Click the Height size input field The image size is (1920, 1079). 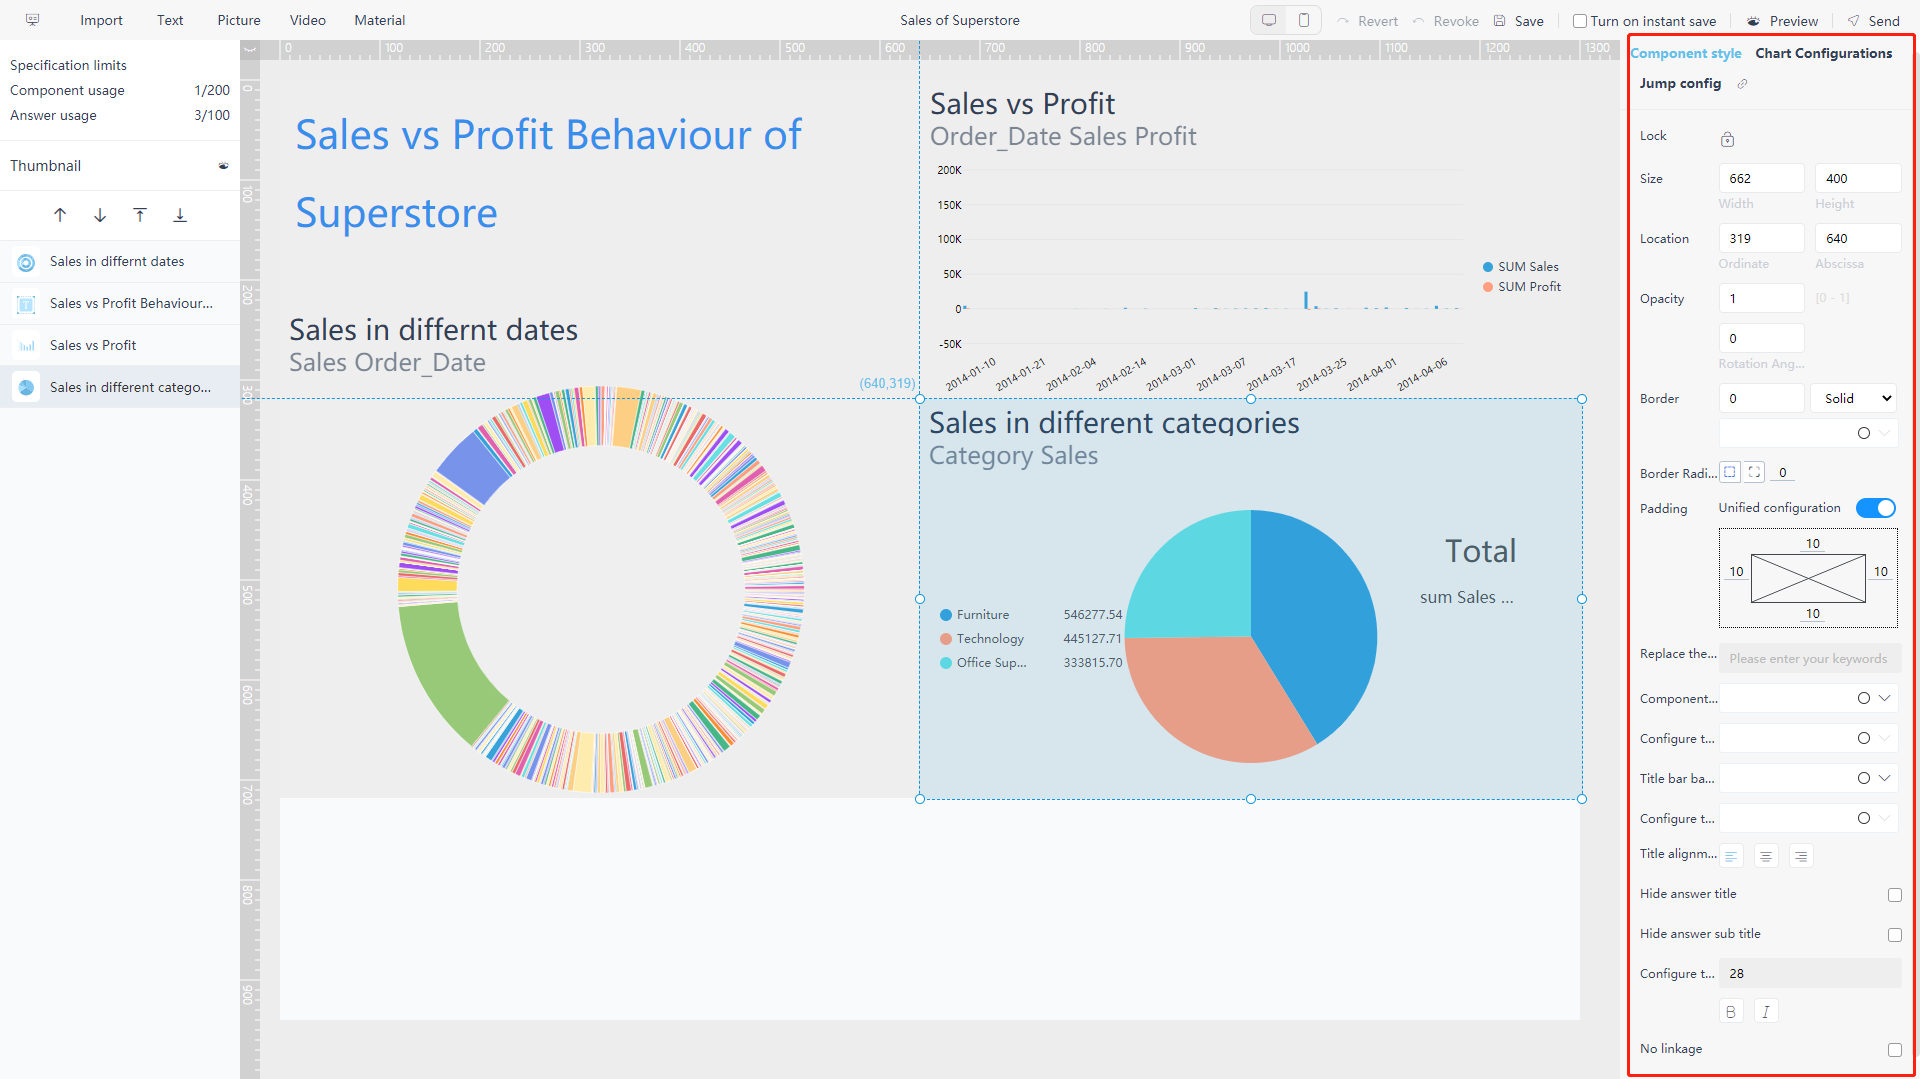[1858, 178]
